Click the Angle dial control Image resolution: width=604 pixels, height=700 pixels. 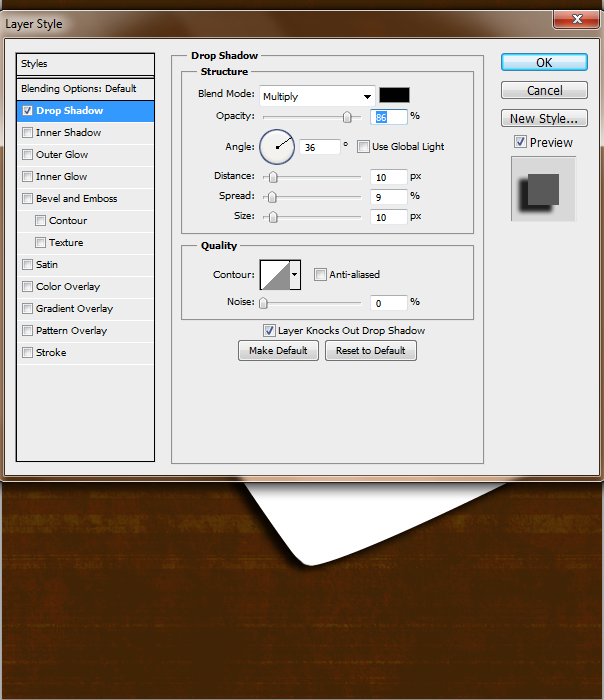pyautogui.click(x=277, y=147)
